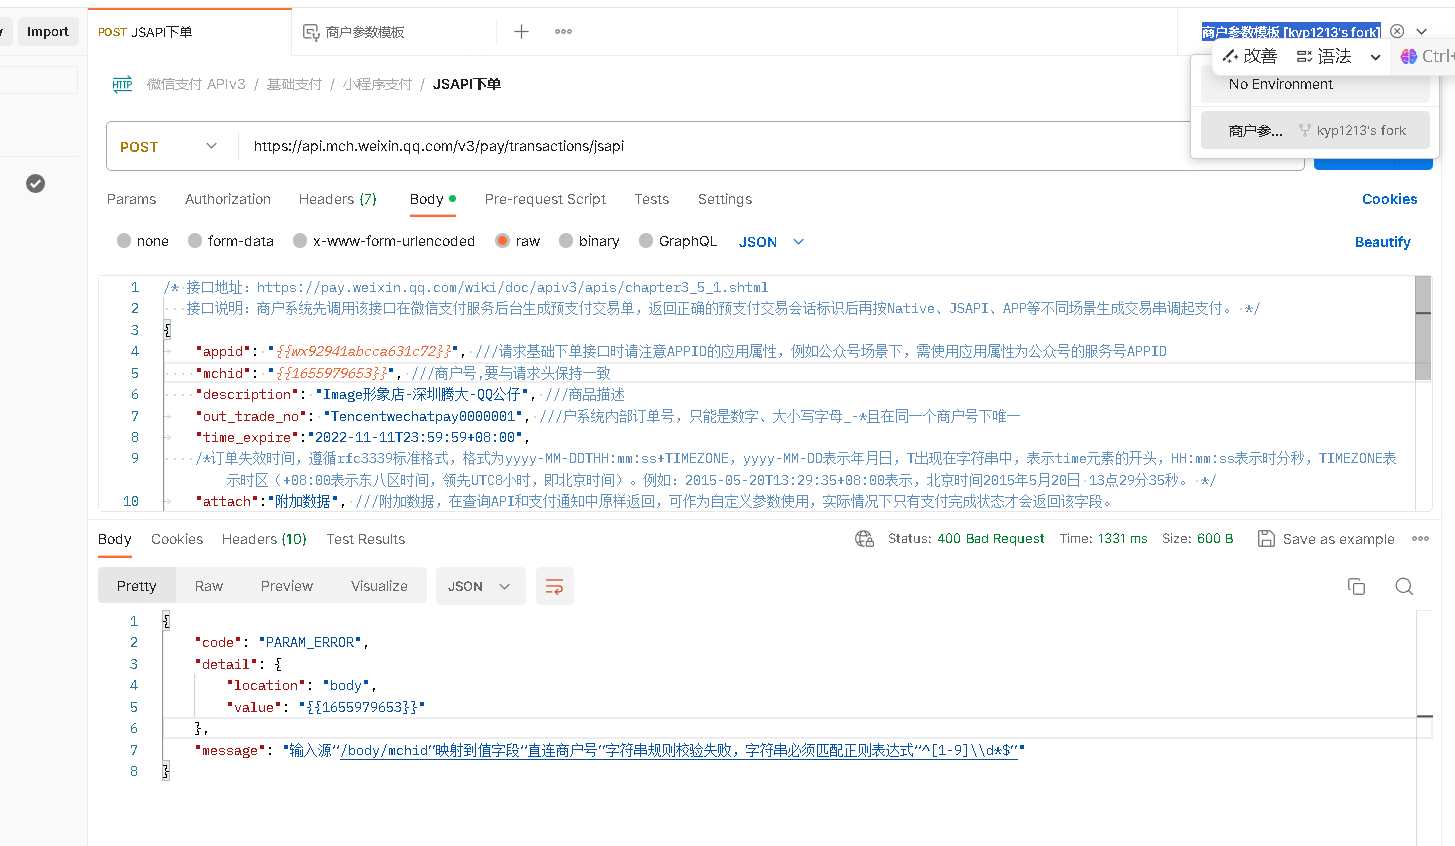Open a new request tab with plus icon
This screenshot has width=1455, height=846.
[x=521, y=32]
